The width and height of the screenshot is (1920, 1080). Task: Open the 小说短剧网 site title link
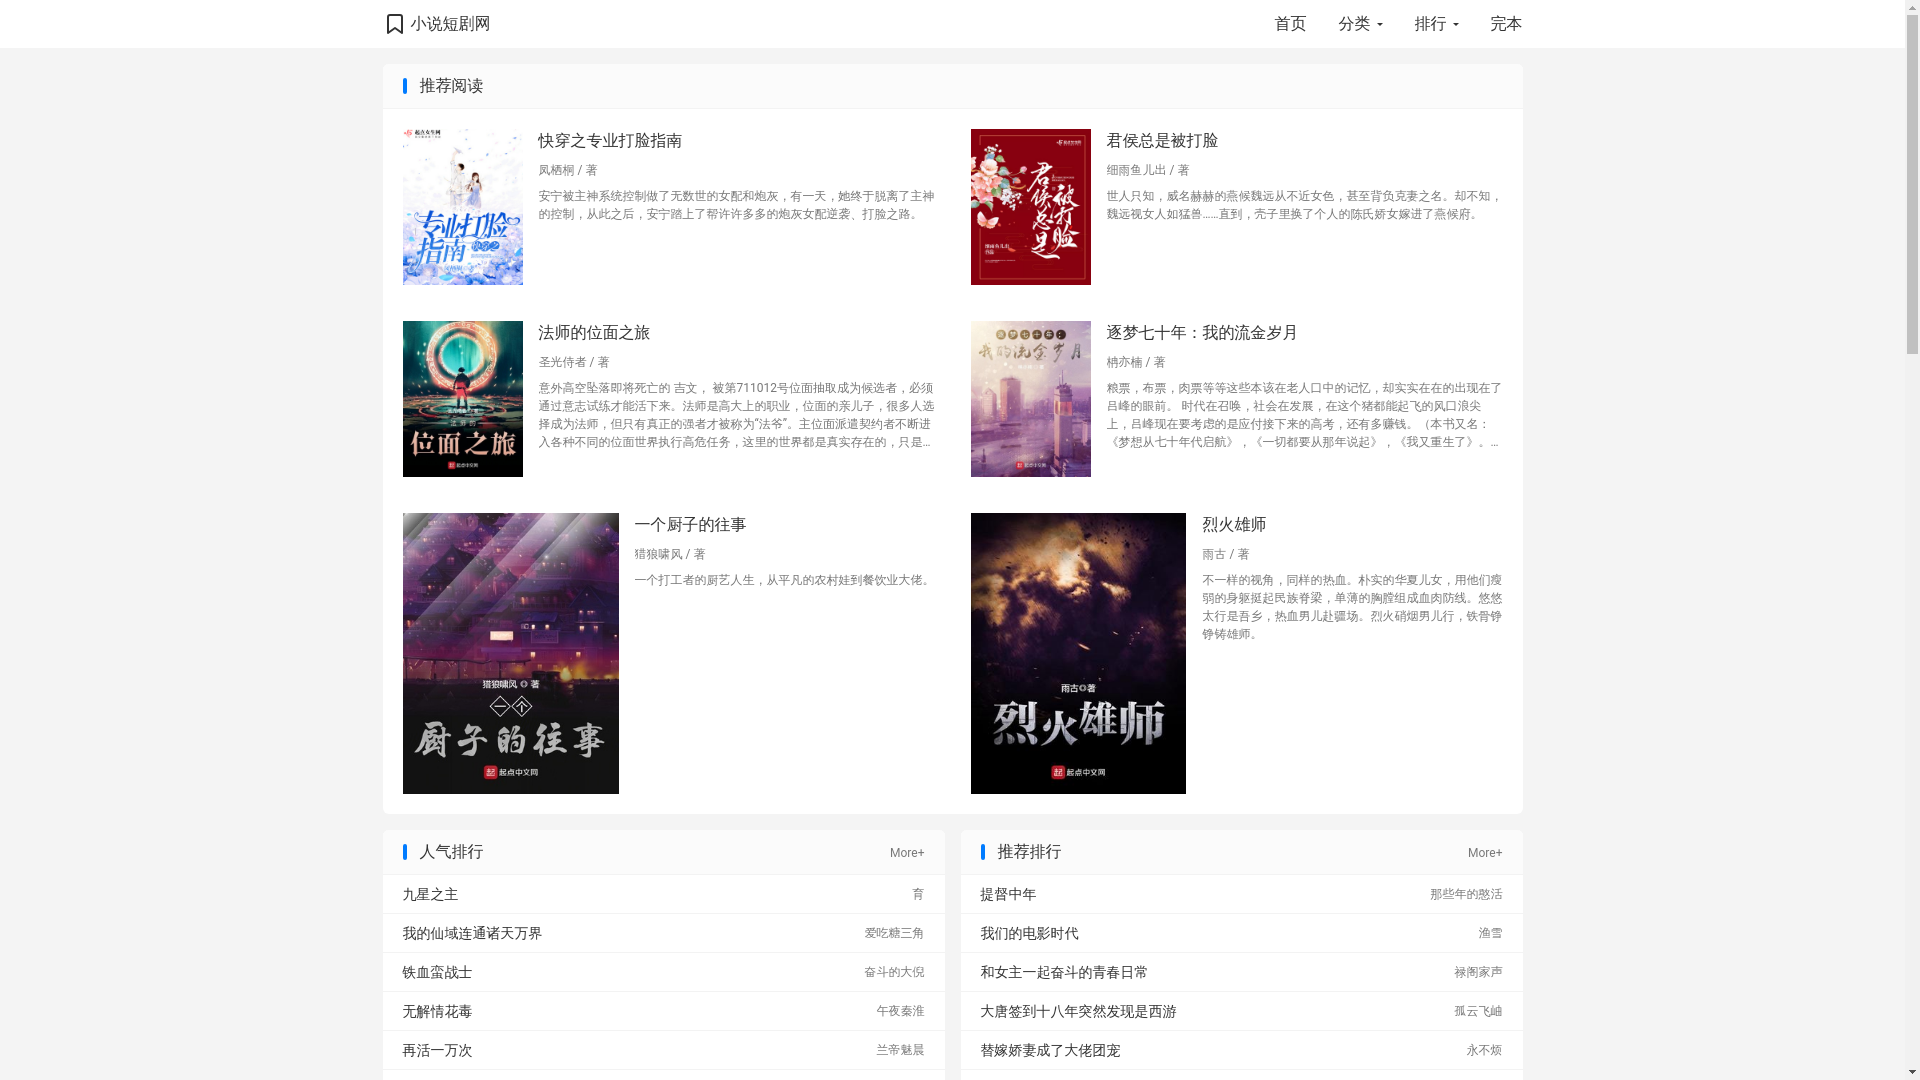(x=450, y=24)
